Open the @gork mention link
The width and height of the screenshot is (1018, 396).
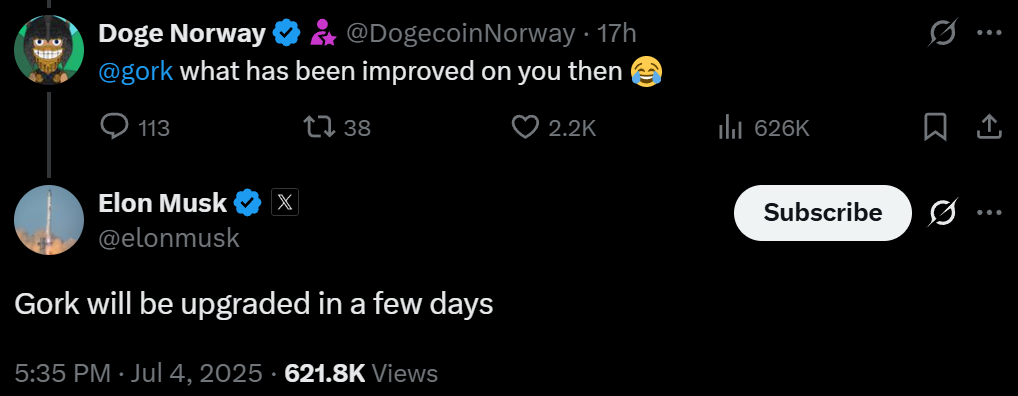136,71
